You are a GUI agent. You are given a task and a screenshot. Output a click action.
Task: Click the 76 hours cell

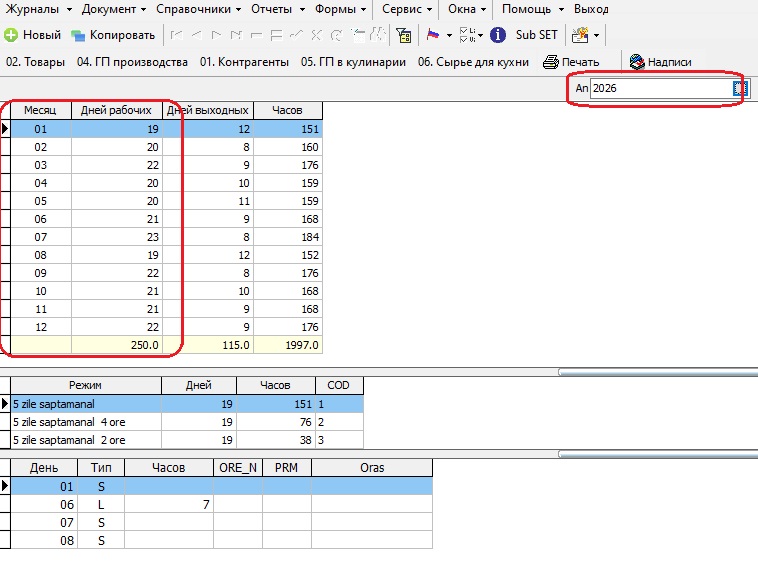[x=276, y=422]
